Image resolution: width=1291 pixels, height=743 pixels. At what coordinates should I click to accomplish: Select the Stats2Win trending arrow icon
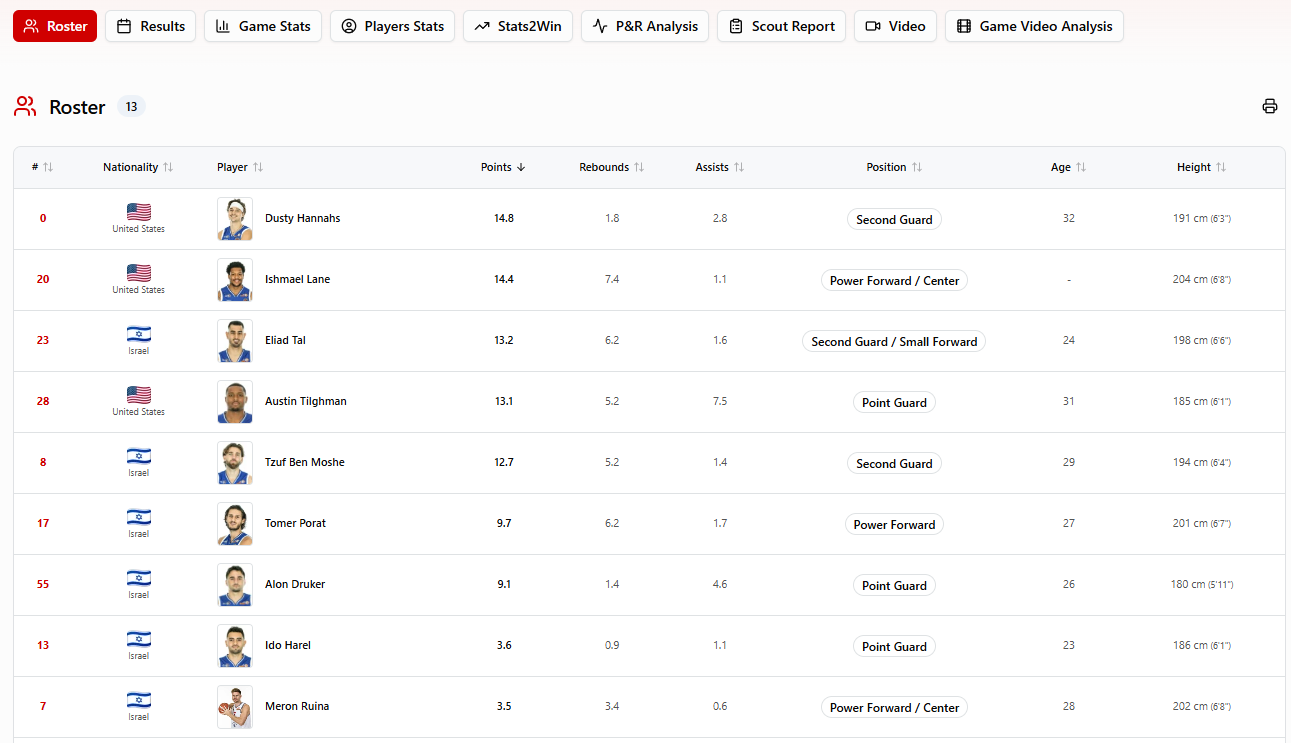click(x=481, y=26)
